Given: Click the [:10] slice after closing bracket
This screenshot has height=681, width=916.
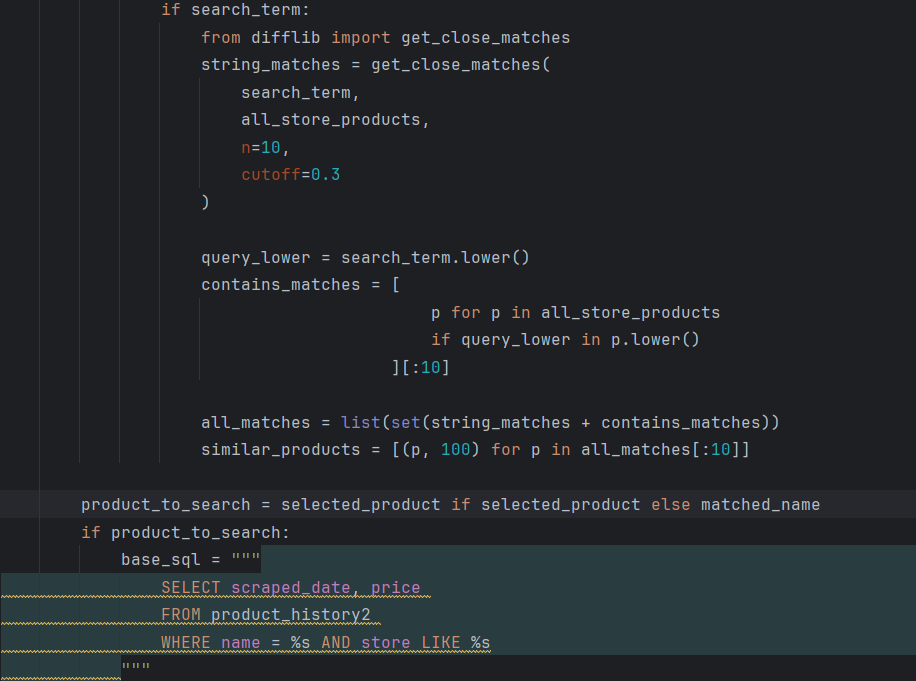Looking at the screenshot, I should pos(425,367).
